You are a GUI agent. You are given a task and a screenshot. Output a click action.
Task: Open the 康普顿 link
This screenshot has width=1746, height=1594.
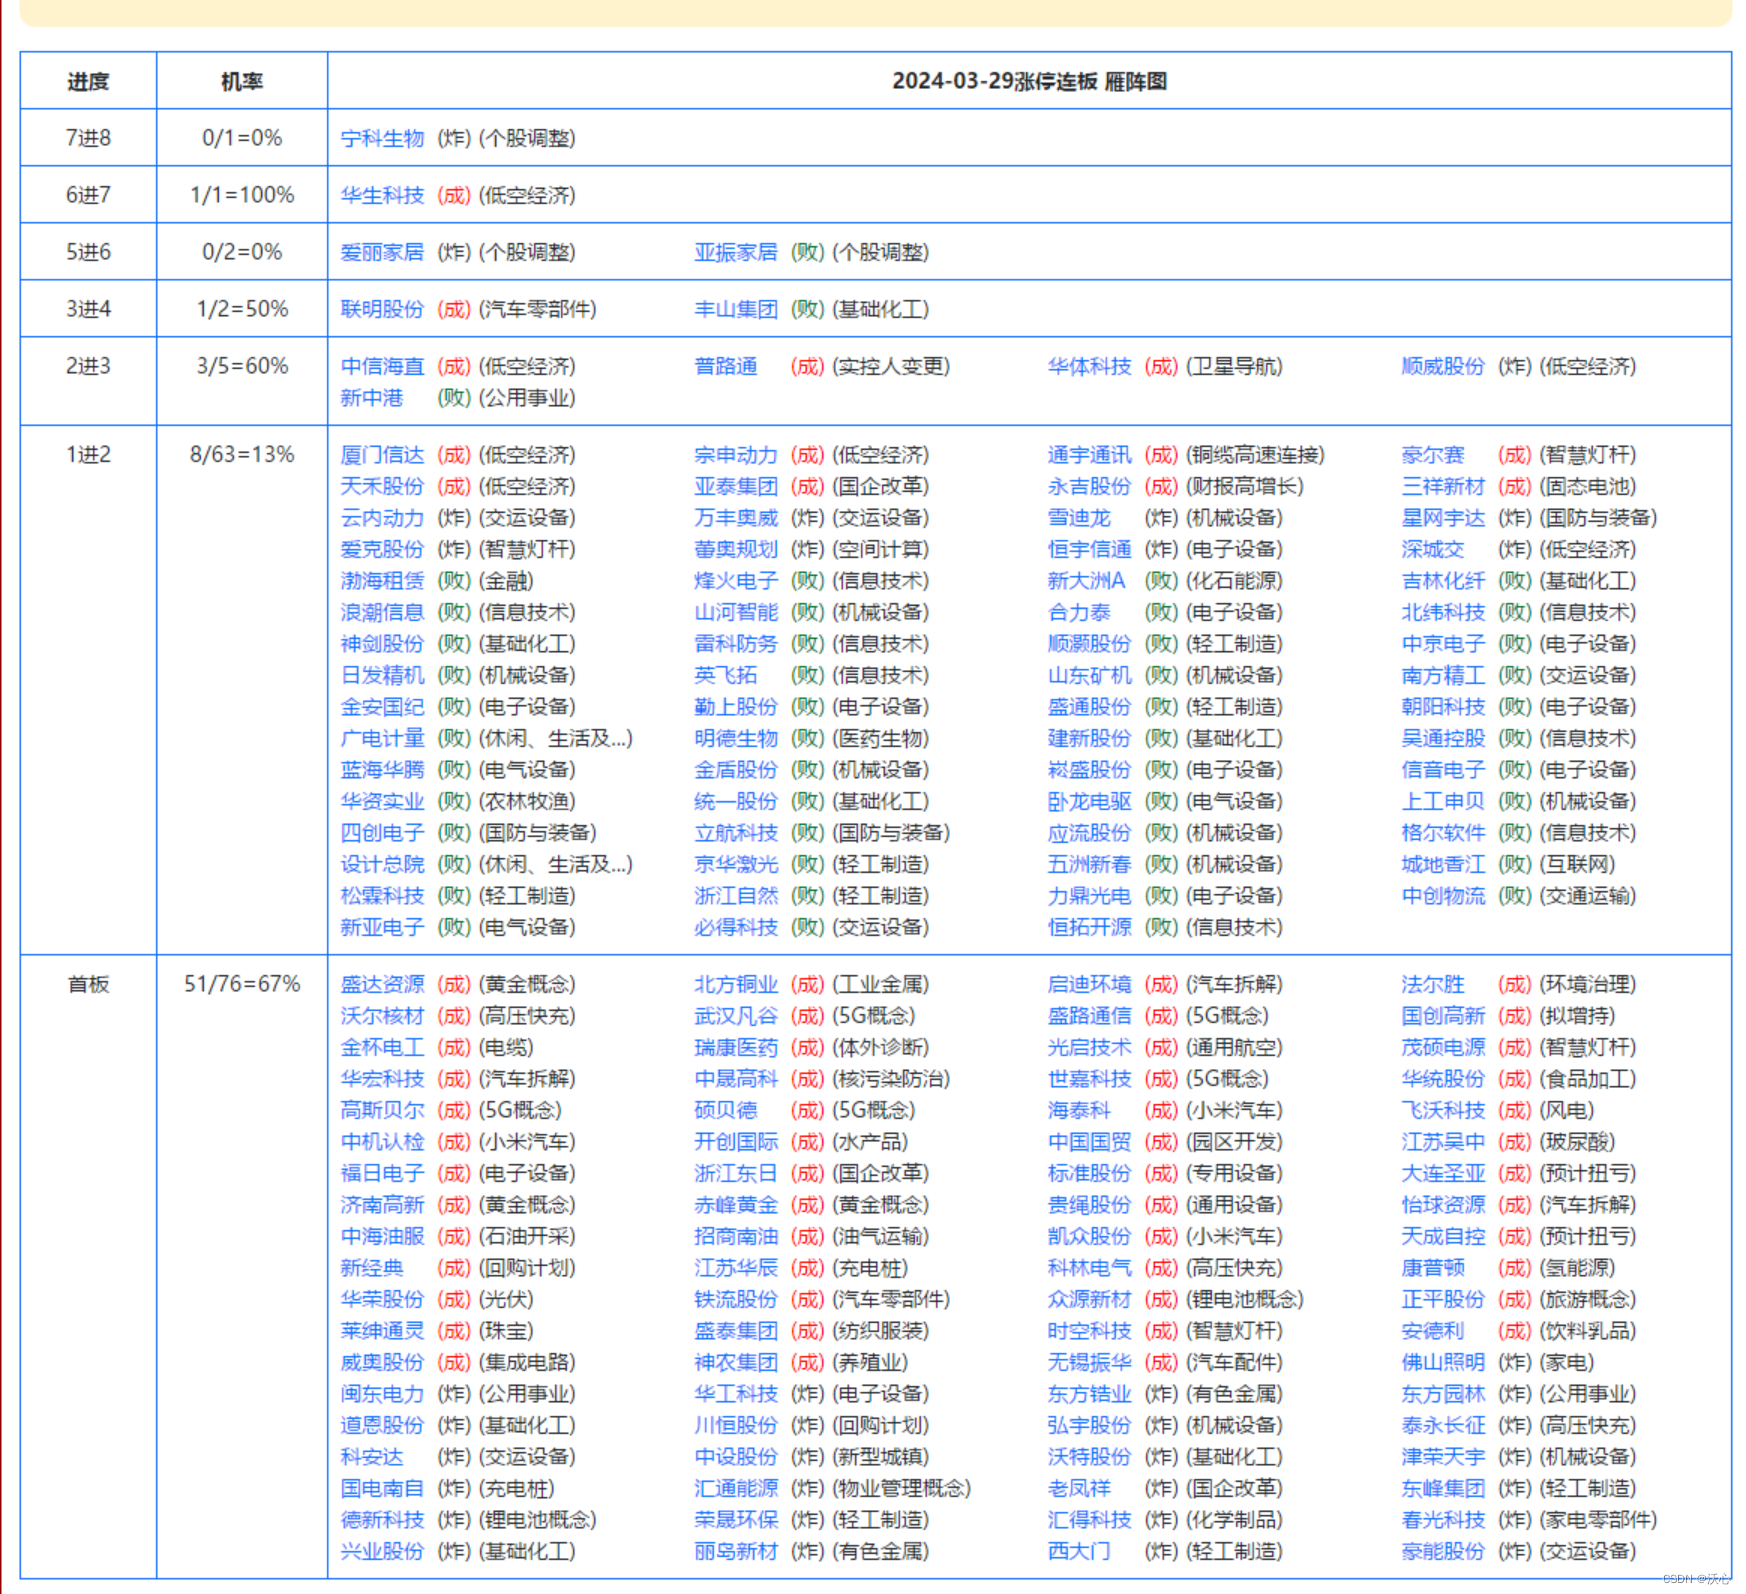pos(1433,1268)
